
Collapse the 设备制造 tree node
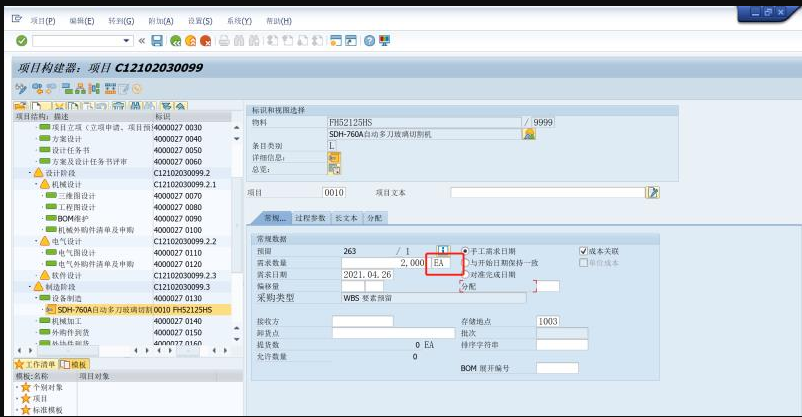pyautogui.click(x=37, y=298)
